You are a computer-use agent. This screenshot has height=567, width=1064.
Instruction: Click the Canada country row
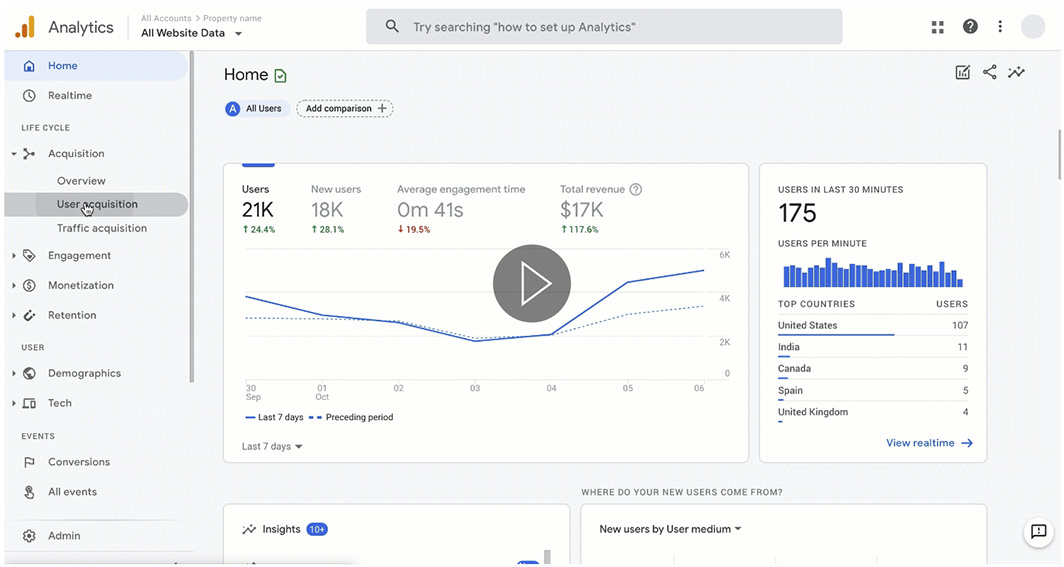point(873,370)
